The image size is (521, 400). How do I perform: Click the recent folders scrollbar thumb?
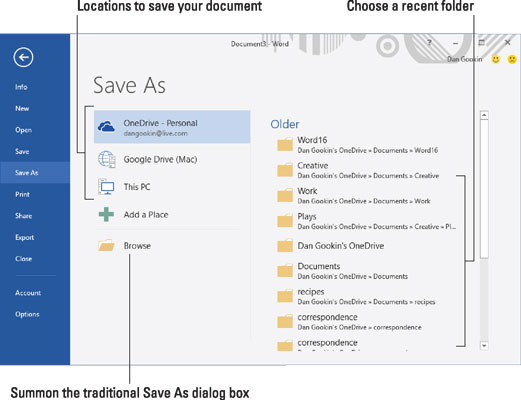484,188
